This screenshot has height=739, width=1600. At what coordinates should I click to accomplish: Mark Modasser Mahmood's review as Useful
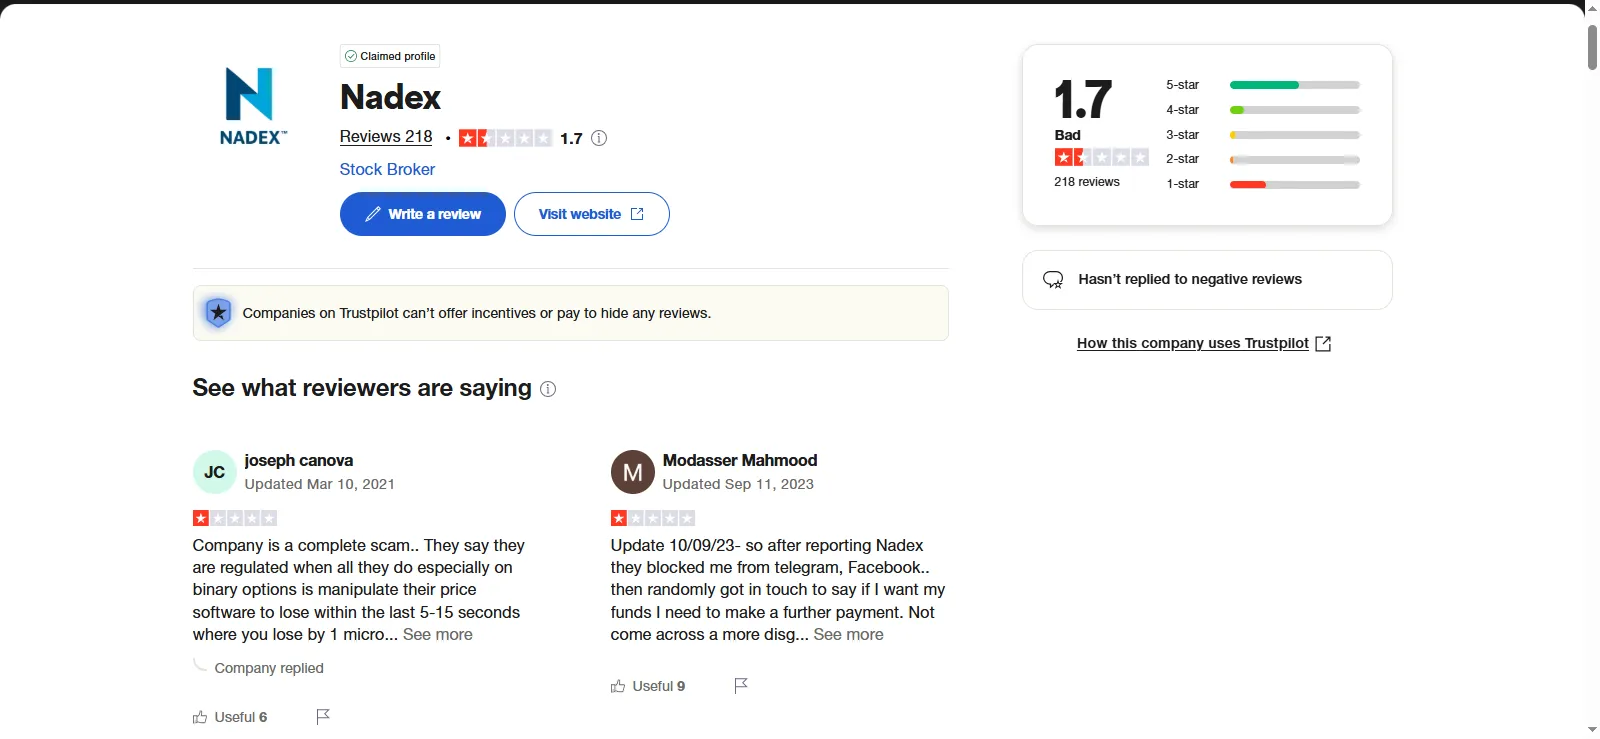coord(648,686)
